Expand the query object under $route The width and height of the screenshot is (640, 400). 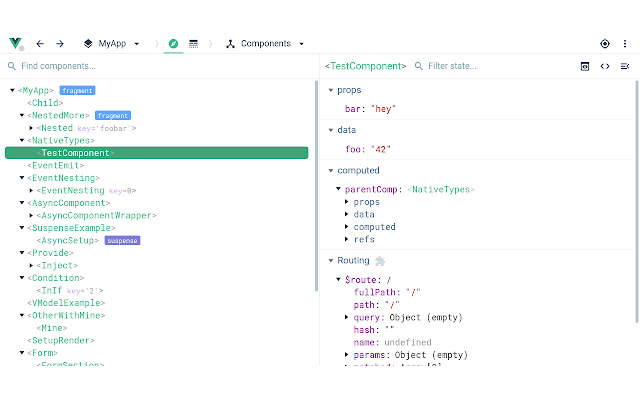click(x=347, y=317)
